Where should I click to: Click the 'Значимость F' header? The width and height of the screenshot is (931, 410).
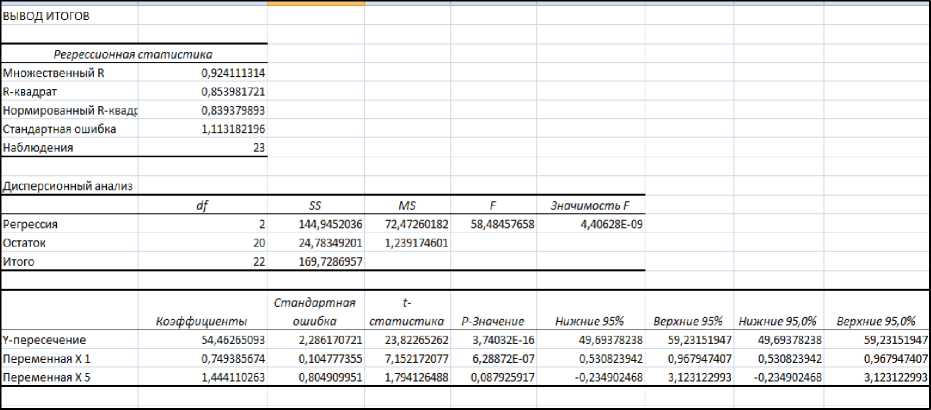tap(590, 206)
